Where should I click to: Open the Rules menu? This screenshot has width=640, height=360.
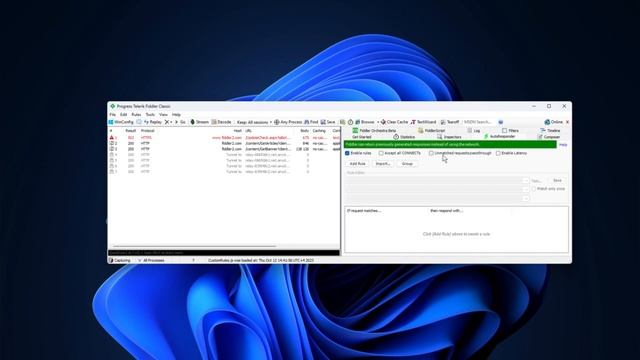coord(136,115)
